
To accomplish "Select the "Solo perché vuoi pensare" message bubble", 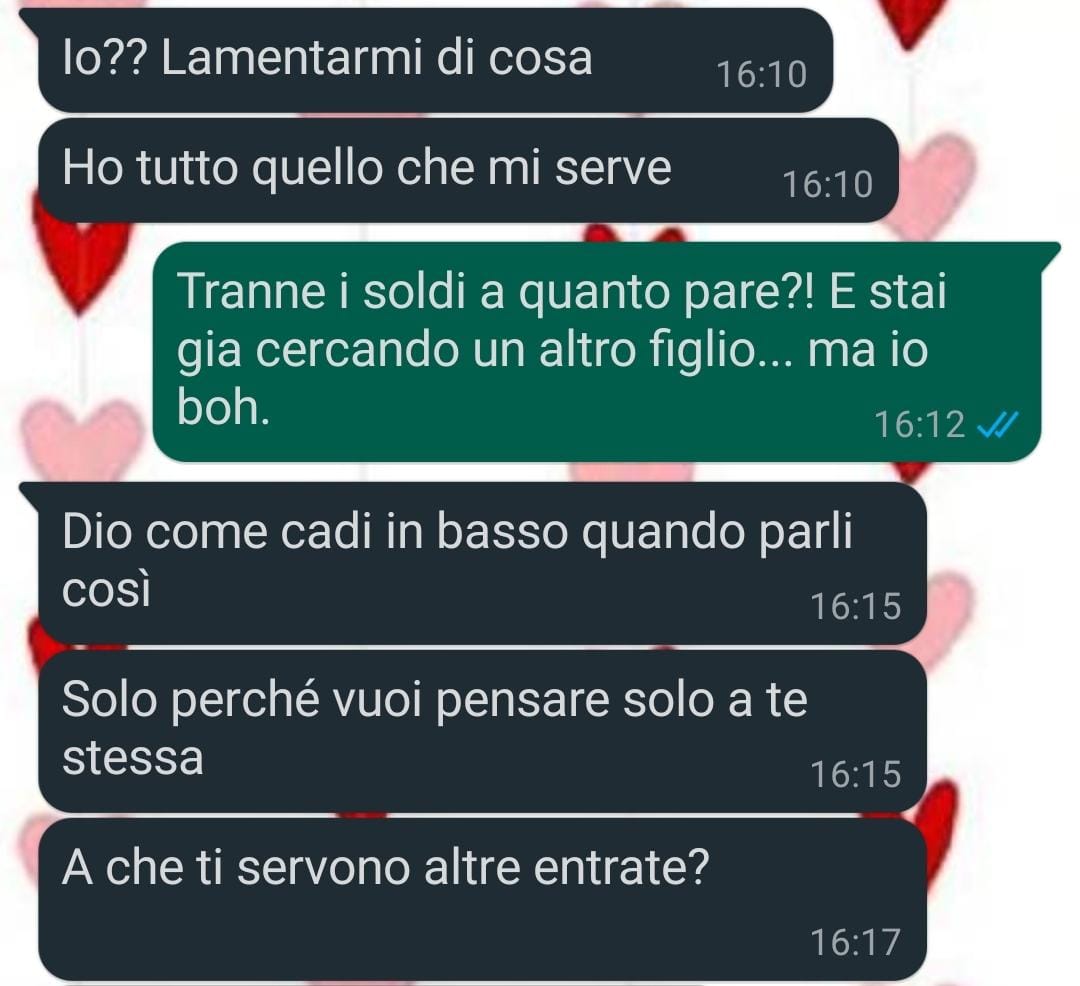I will (482, 731).
